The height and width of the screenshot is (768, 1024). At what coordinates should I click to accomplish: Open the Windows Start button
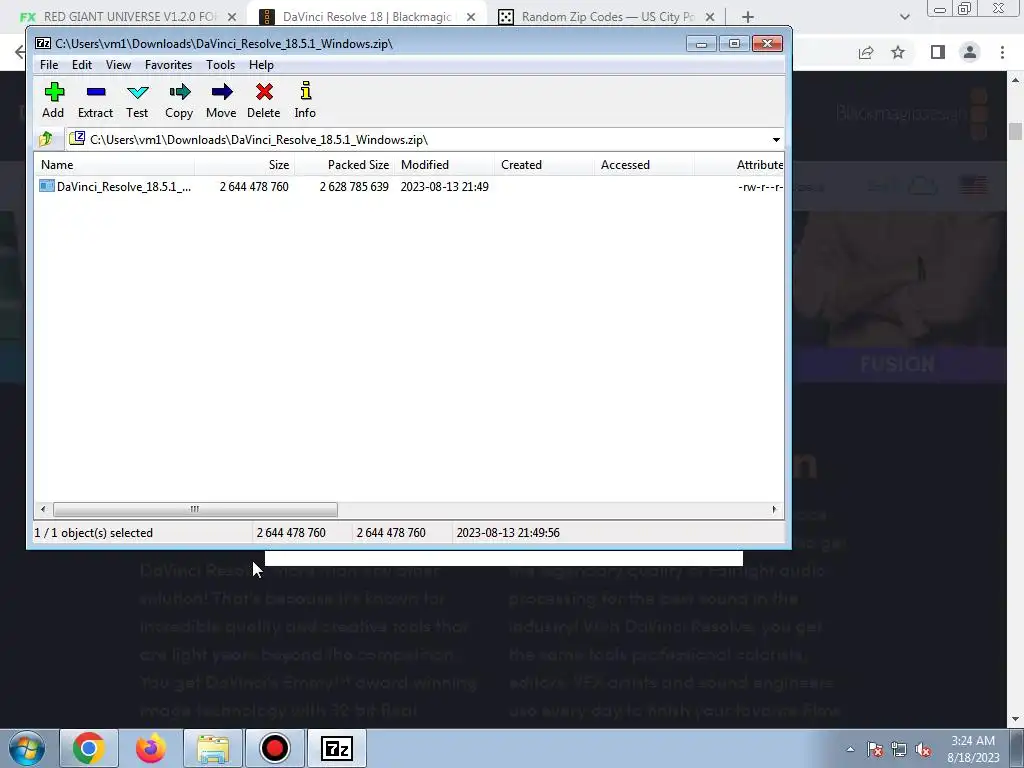(27, 748)
